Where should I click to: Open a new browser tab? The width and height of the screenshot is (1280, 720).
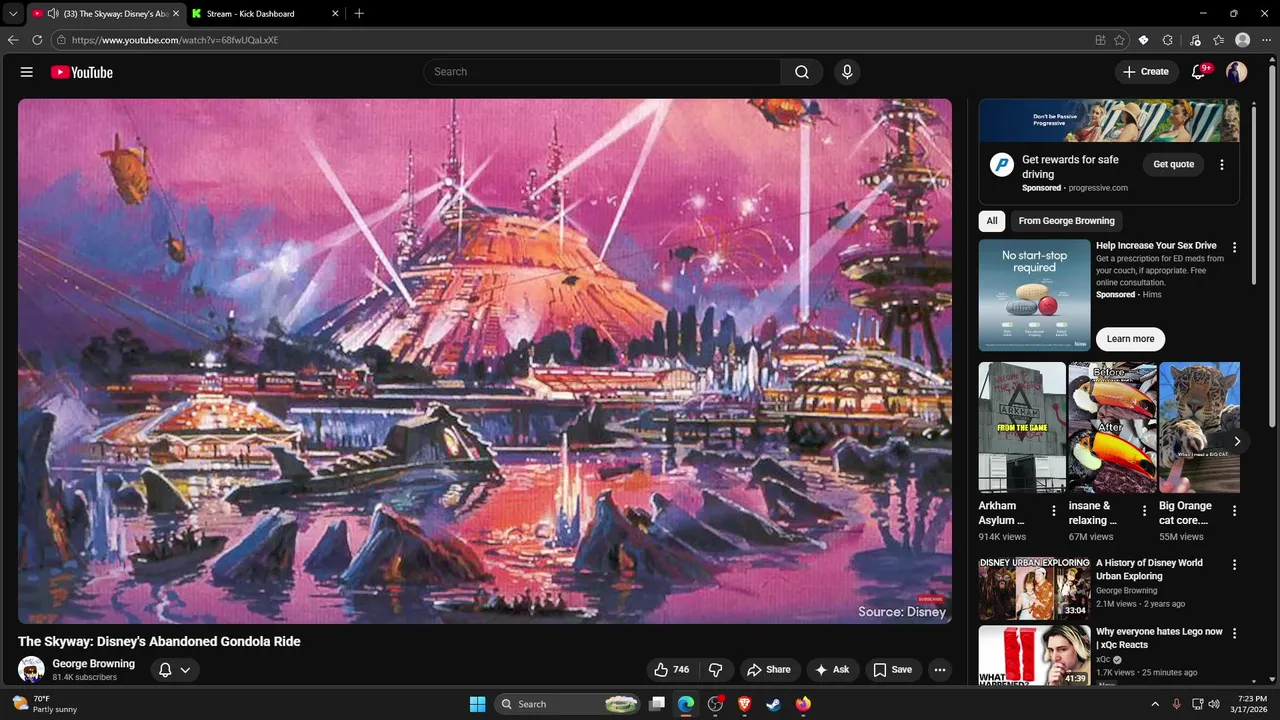(x=359, y=14)
